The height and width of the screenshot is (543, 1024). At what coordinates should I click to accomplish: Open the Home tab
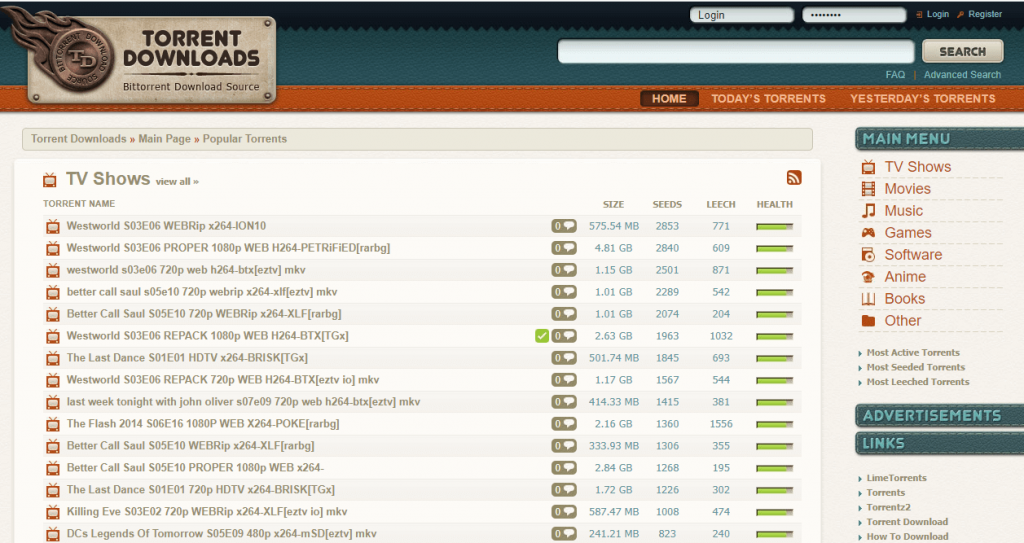669,99
